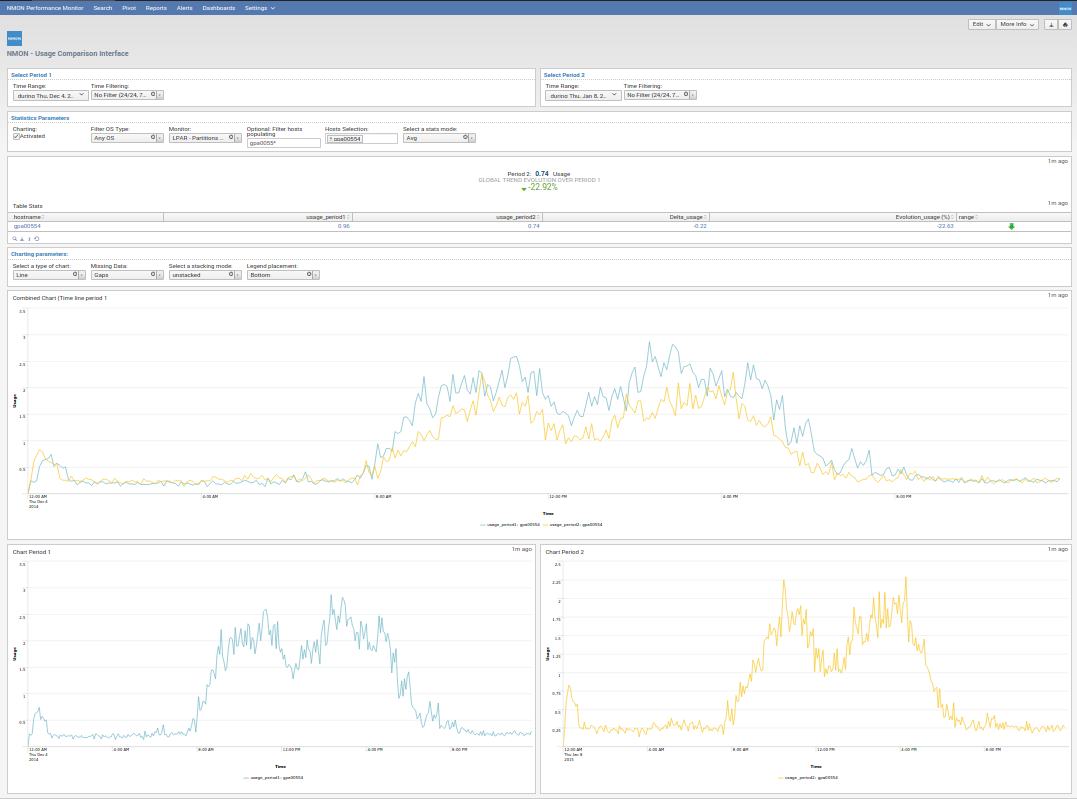The image size is (1077, 799).
Task: Toggle the Charting Activated checkbox
Action: (16, 136)
